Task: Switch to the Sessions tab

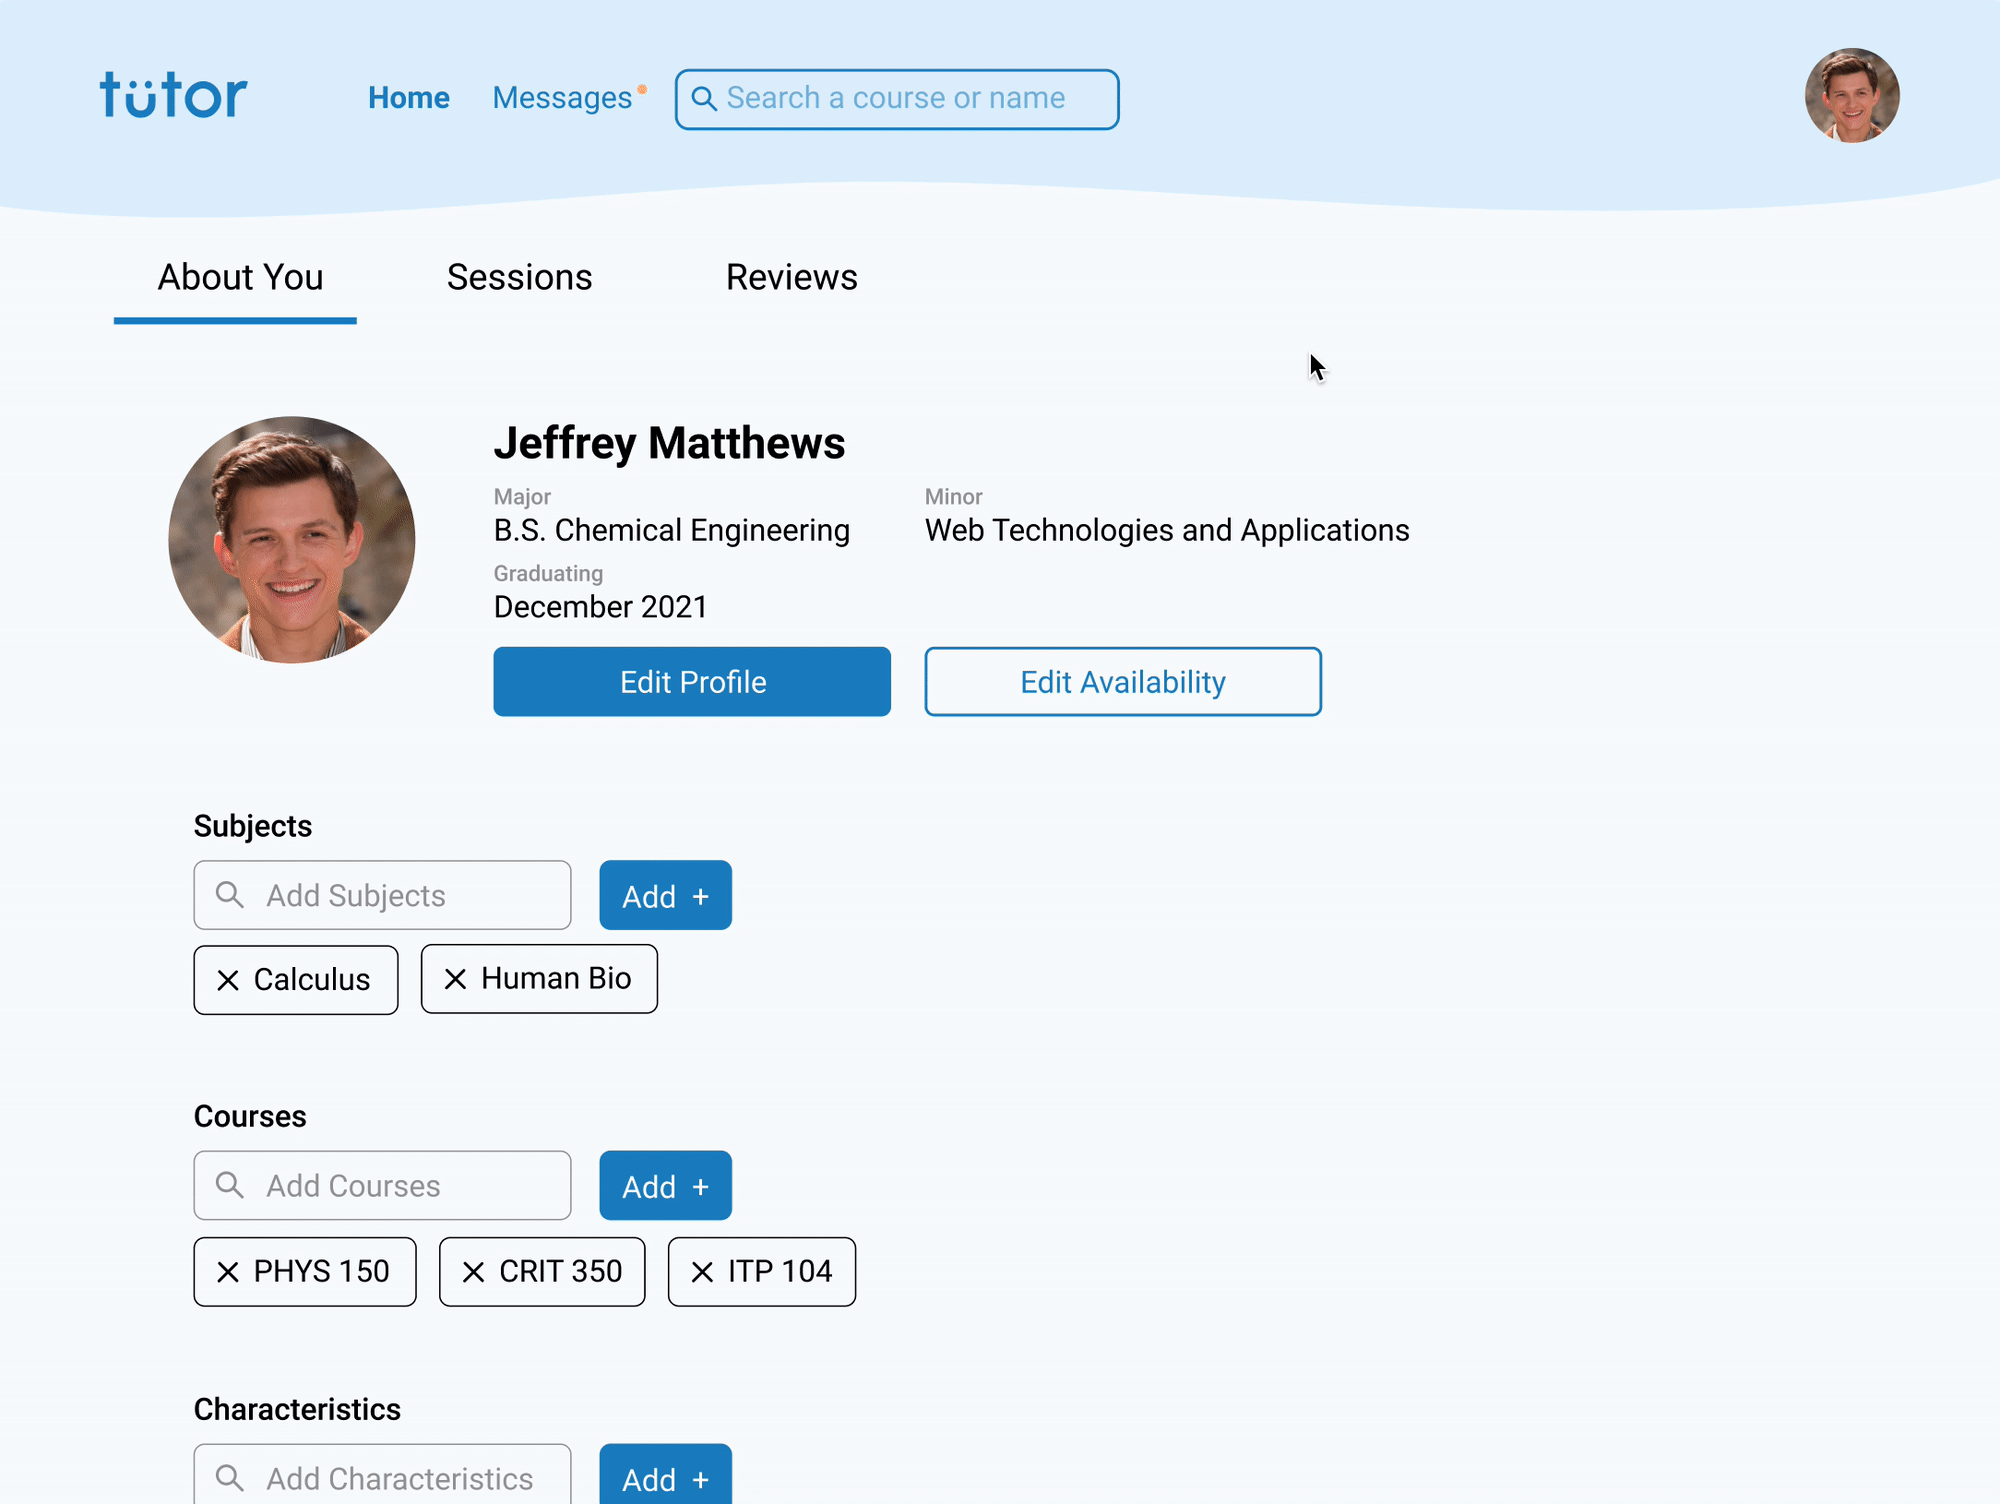Action: tap(519, 277)
